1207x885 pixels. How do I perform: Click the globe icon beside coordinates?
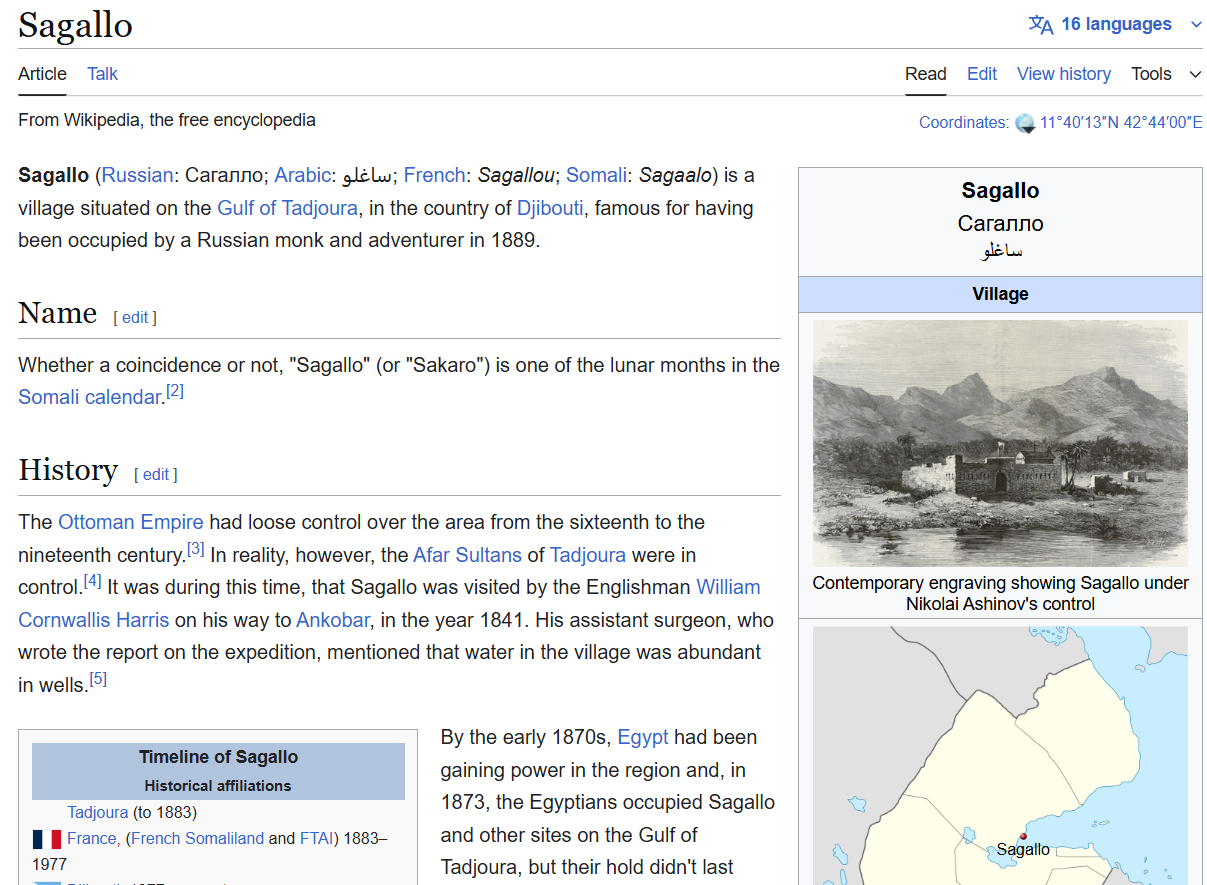pyautogui.click(x=1025, y=123)
